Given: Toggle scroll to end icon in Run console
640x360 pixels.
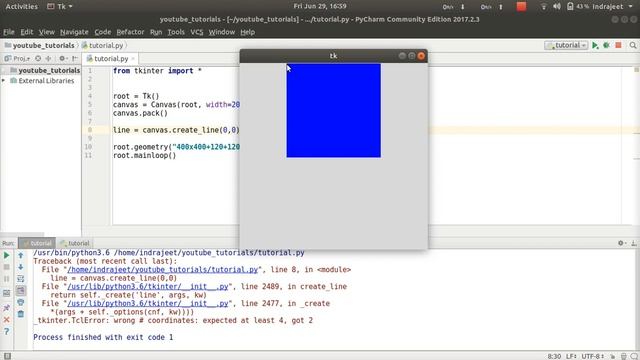Looking at the screenshot, I should [20, 291].
